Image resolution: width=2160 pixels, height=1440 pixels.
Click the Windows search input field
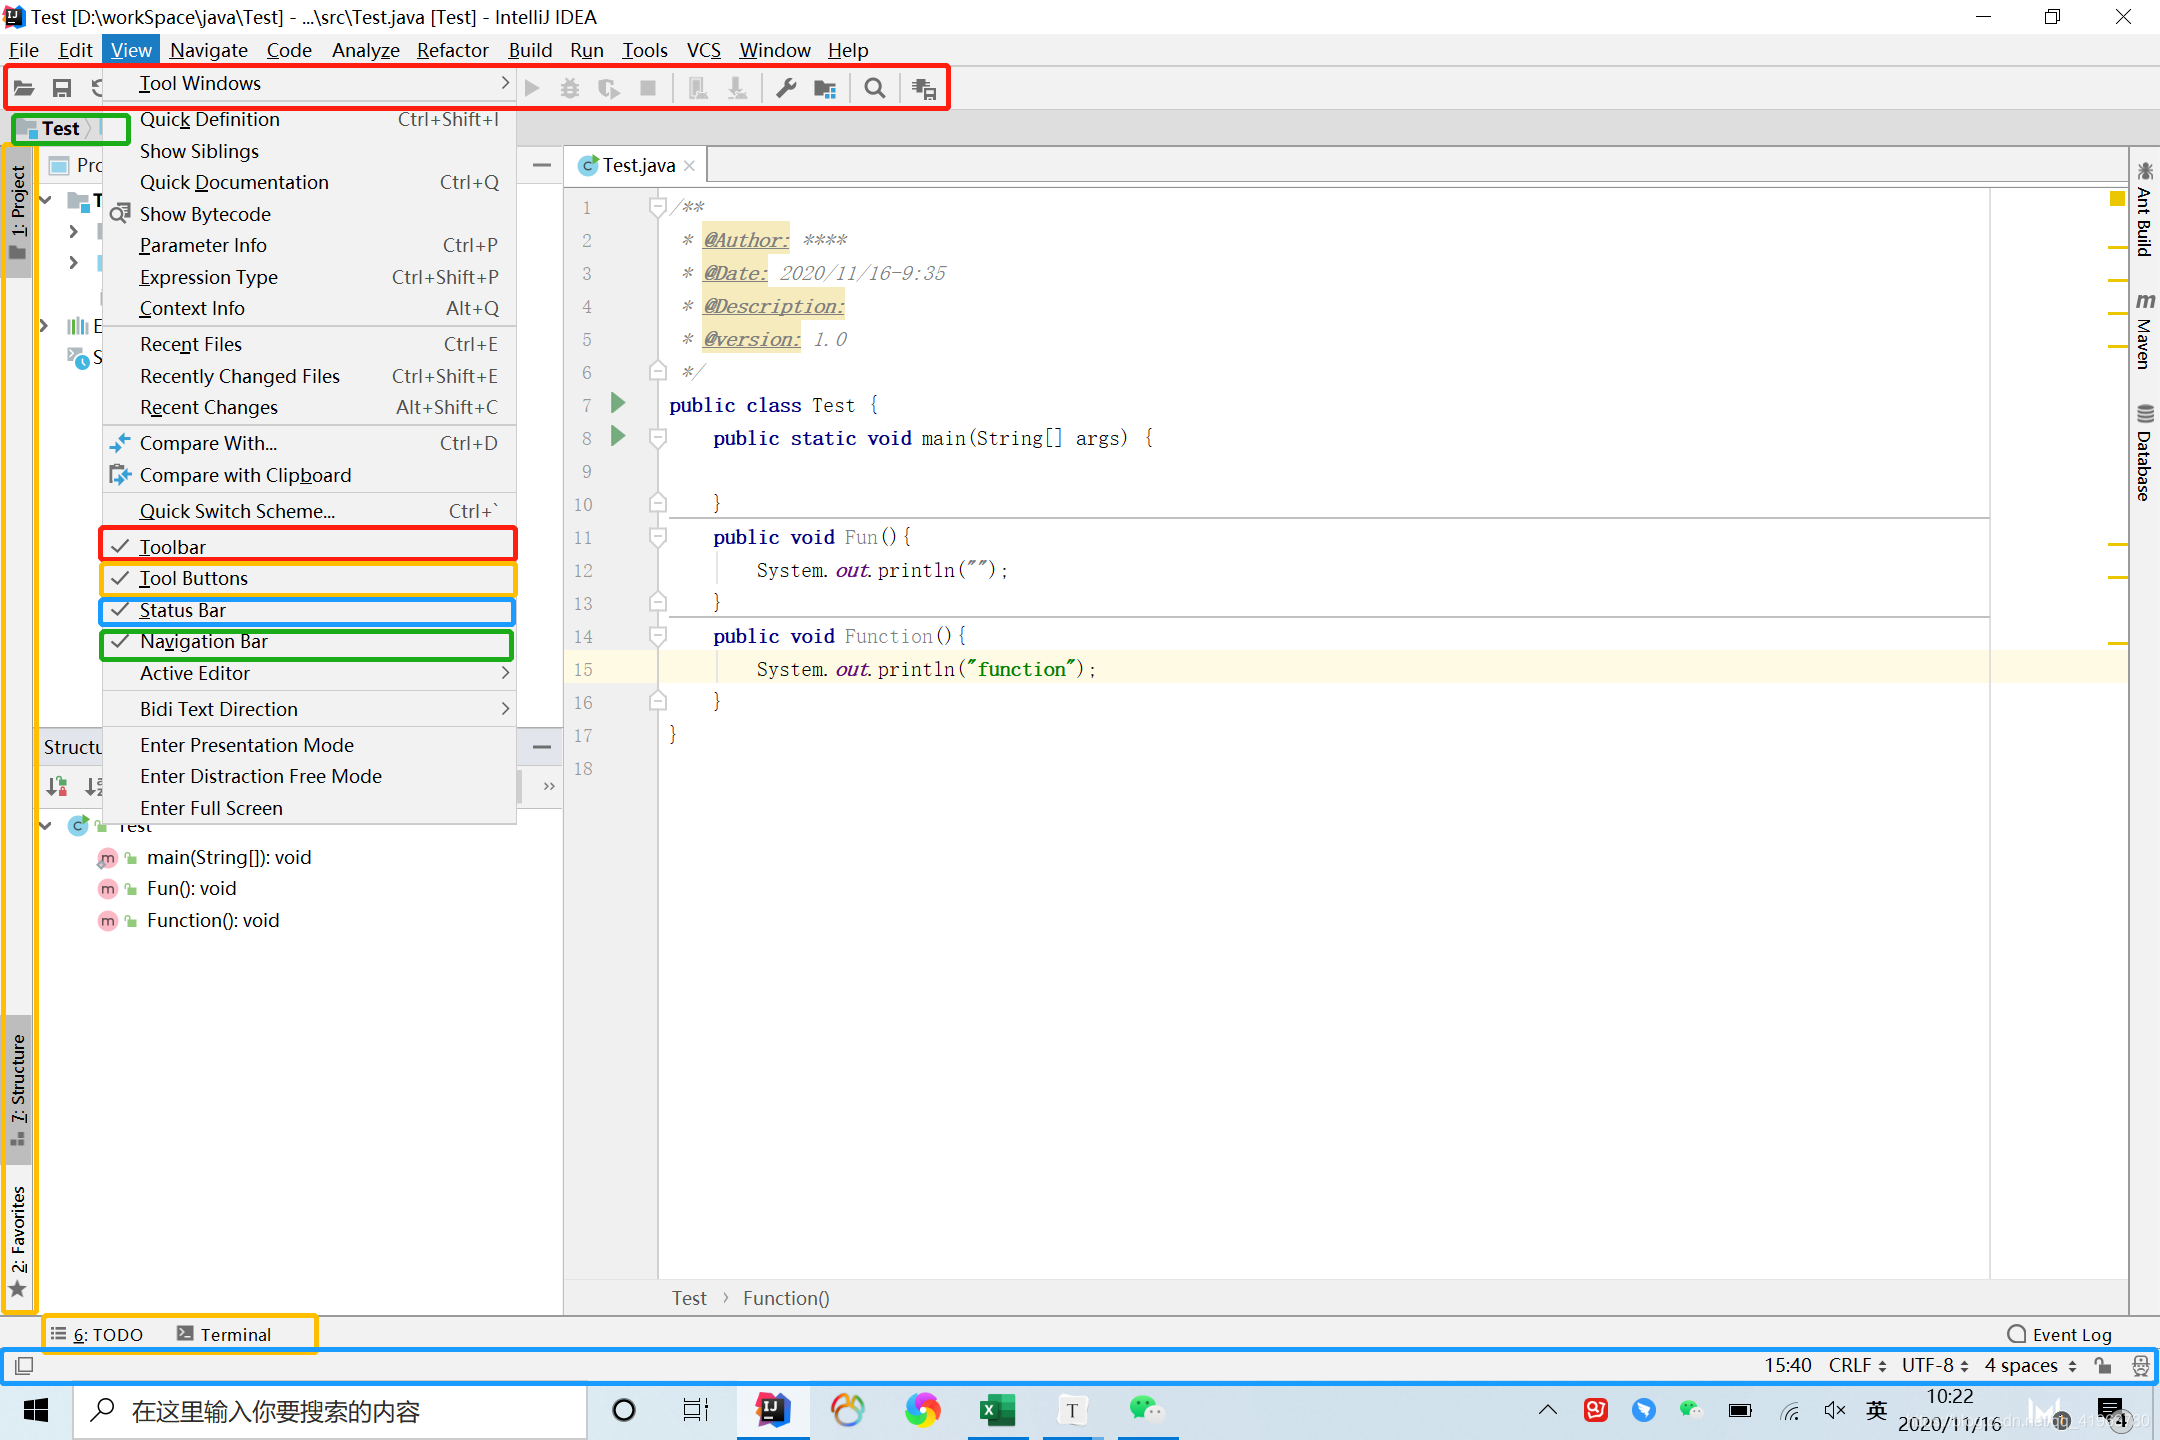pos(331,1411)
